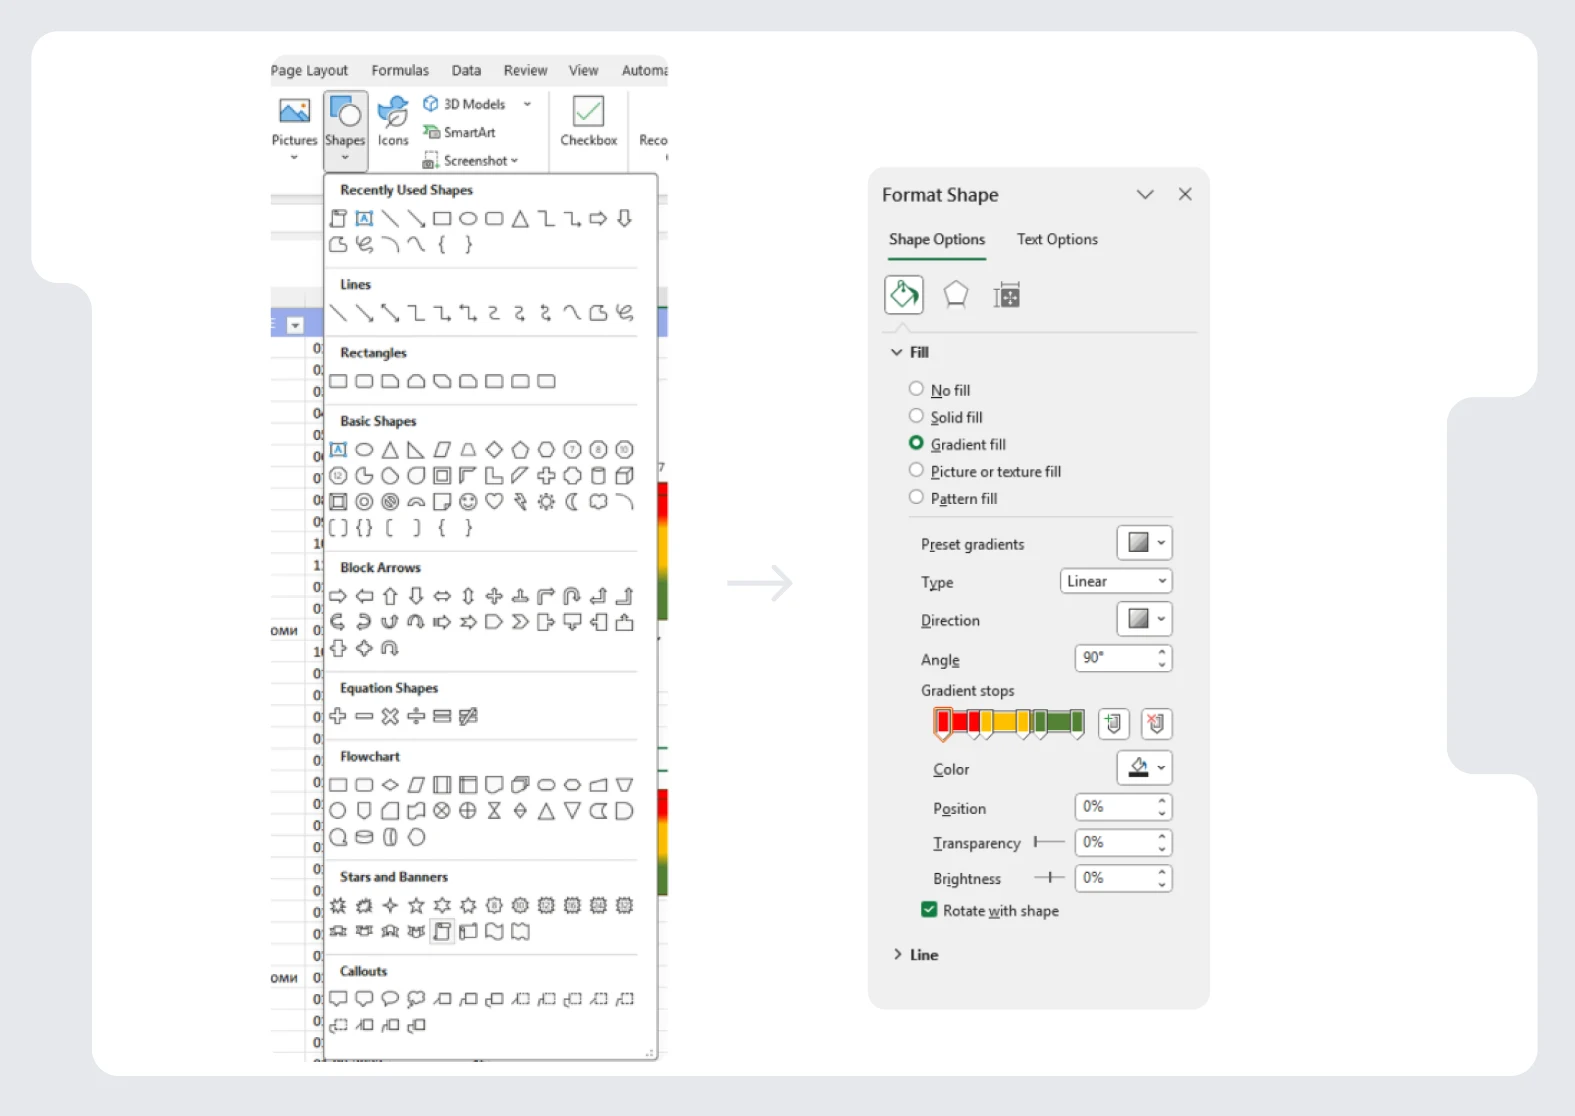Open the Preset gradients dropdown
1575x1116 pixels.
(x=1144, y=543)
